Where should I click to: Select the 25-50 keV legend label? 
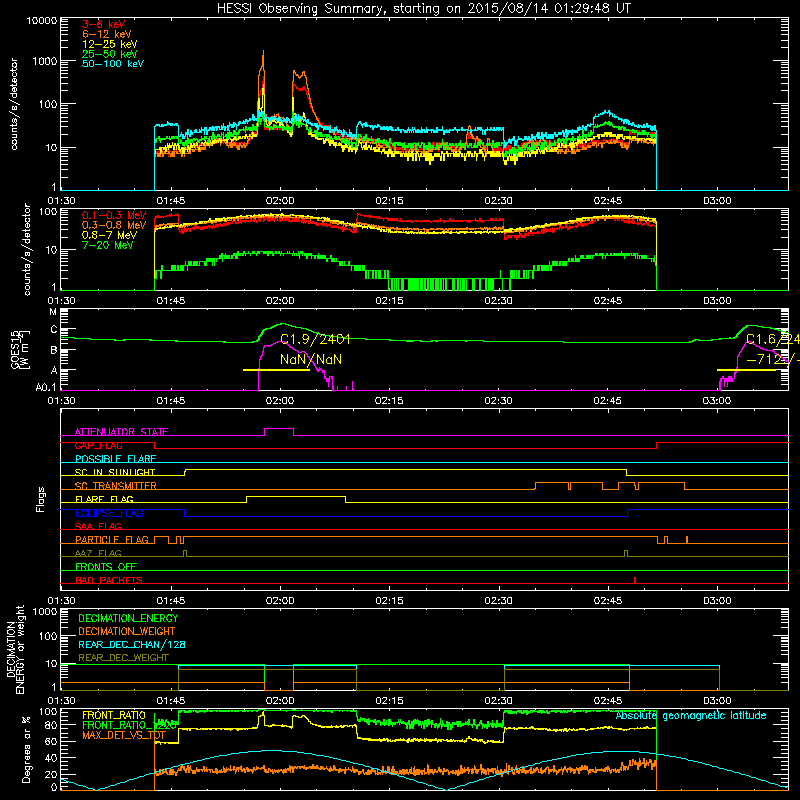[x=110, y=54]
